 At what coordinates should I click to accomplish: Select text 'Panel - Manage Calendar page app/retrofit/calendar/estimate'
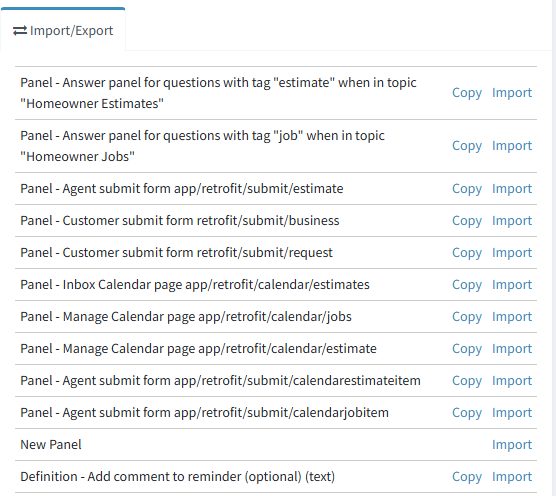198,349
